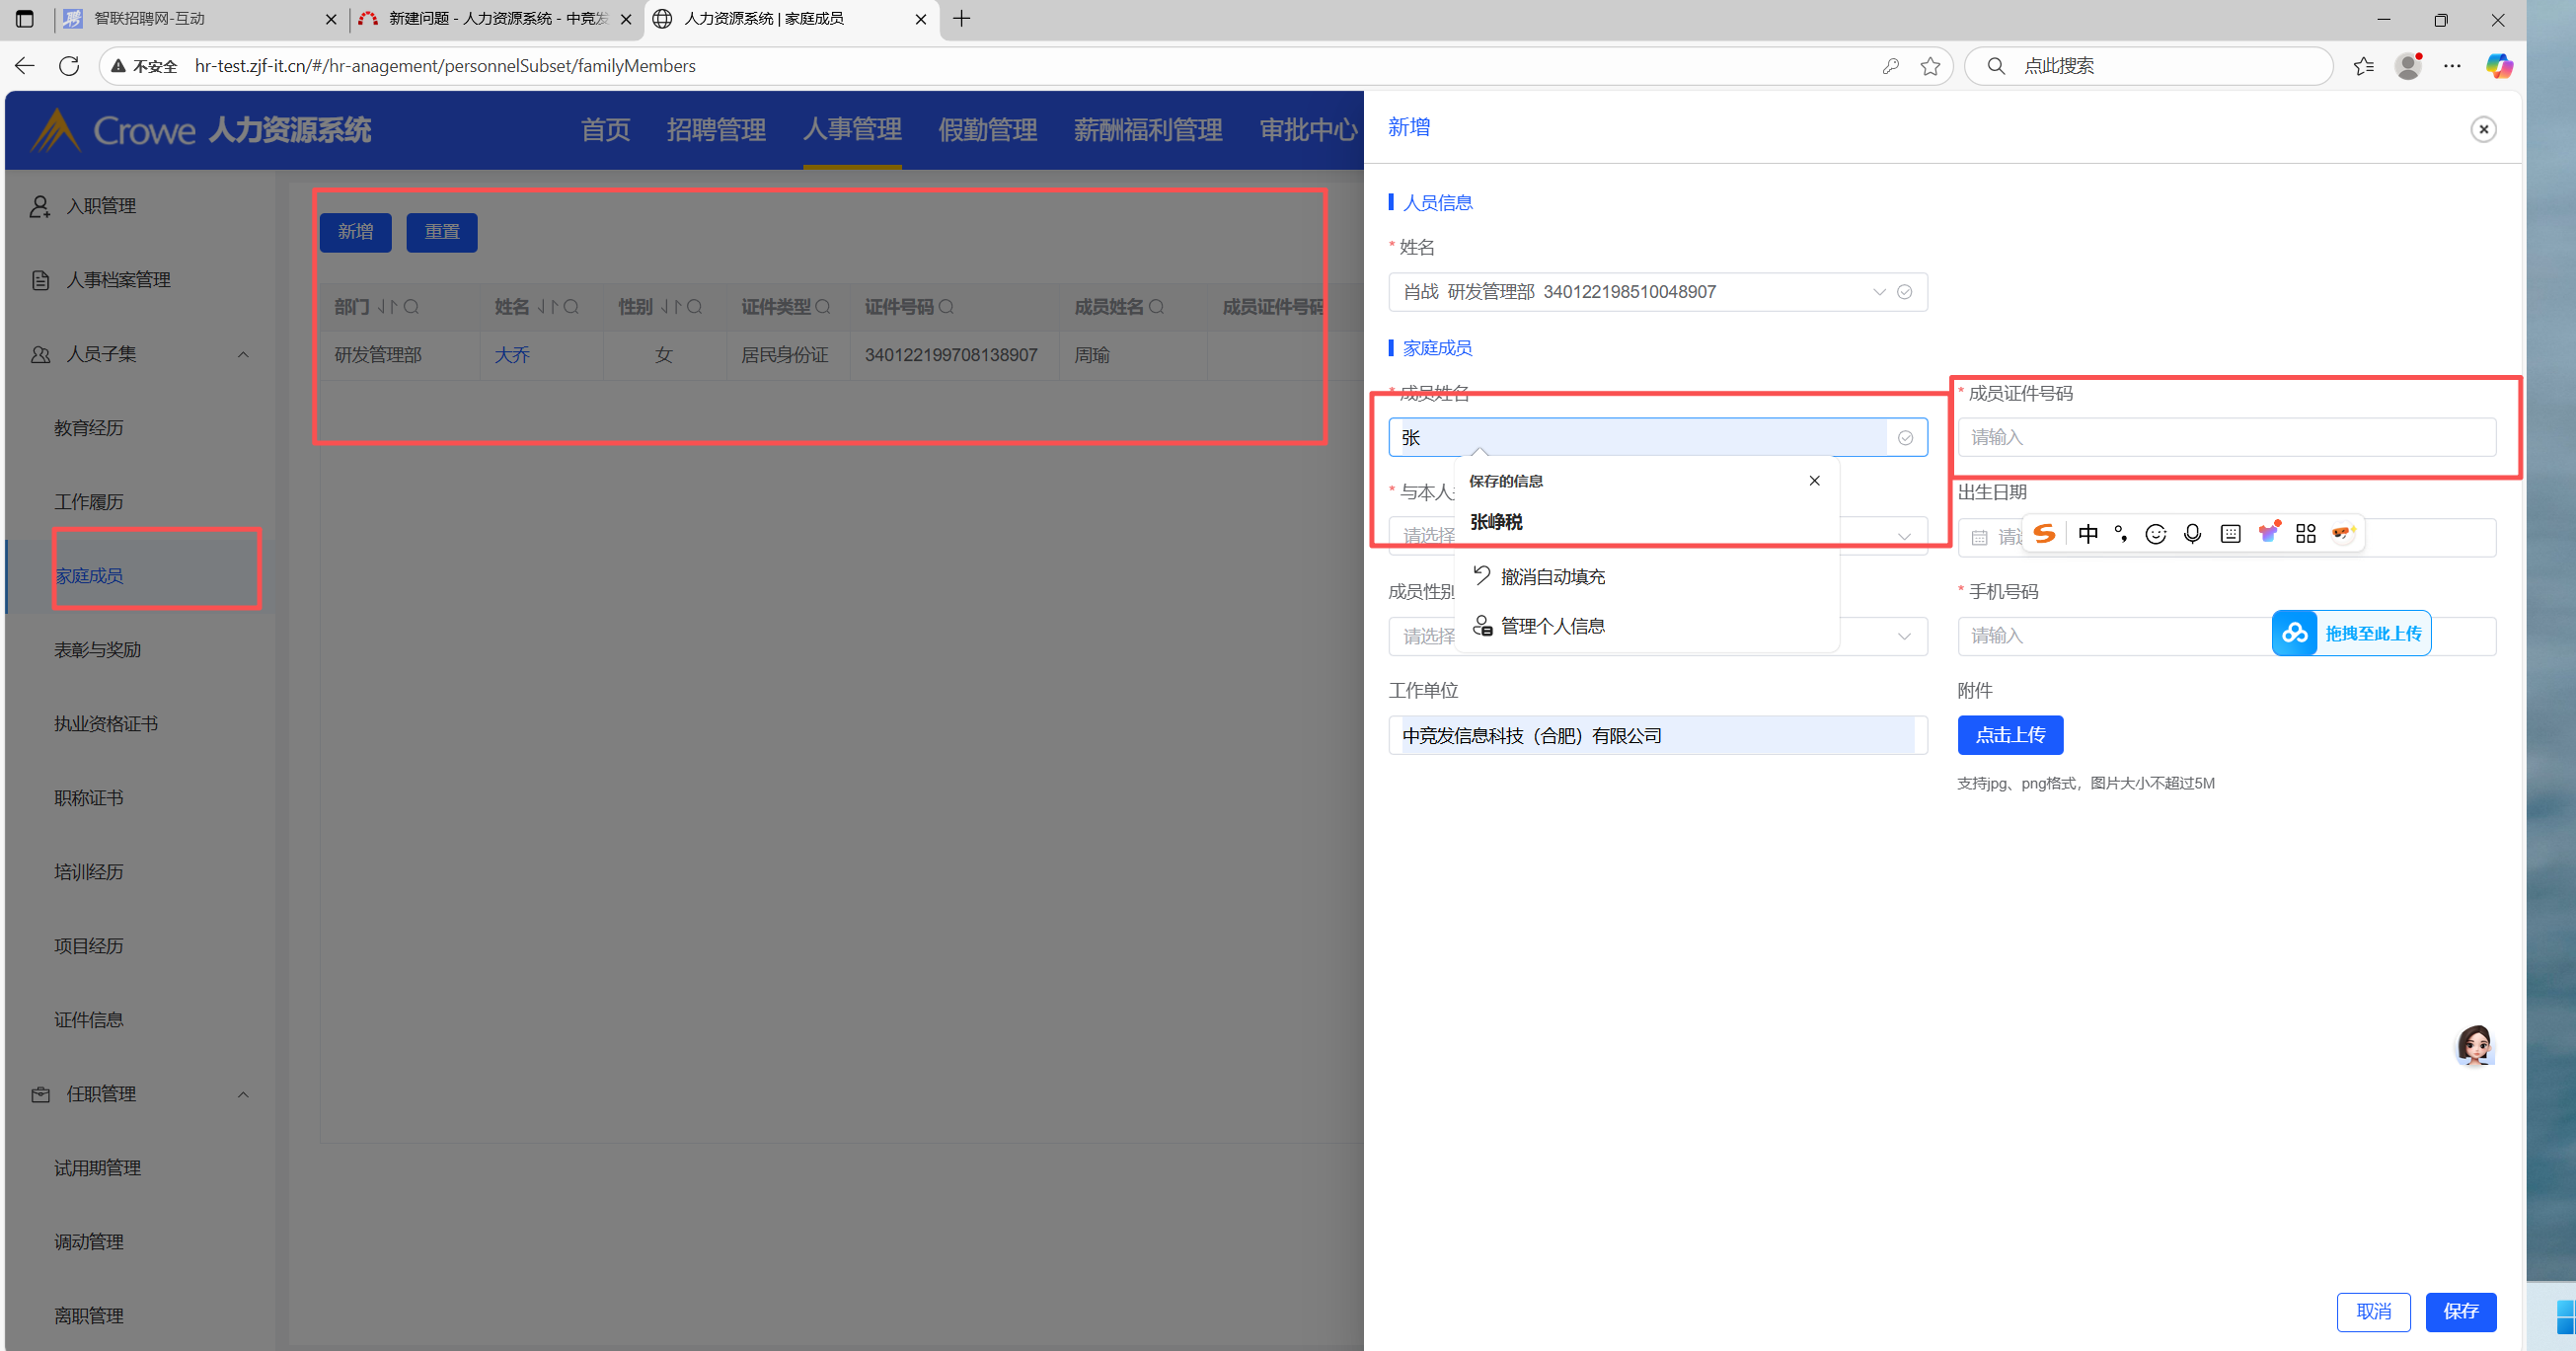This screenshot has width=2576, height=1351.
Task: Dismiss the 保存的信息 autofill popup
Action: click(x=1814, y=481)
